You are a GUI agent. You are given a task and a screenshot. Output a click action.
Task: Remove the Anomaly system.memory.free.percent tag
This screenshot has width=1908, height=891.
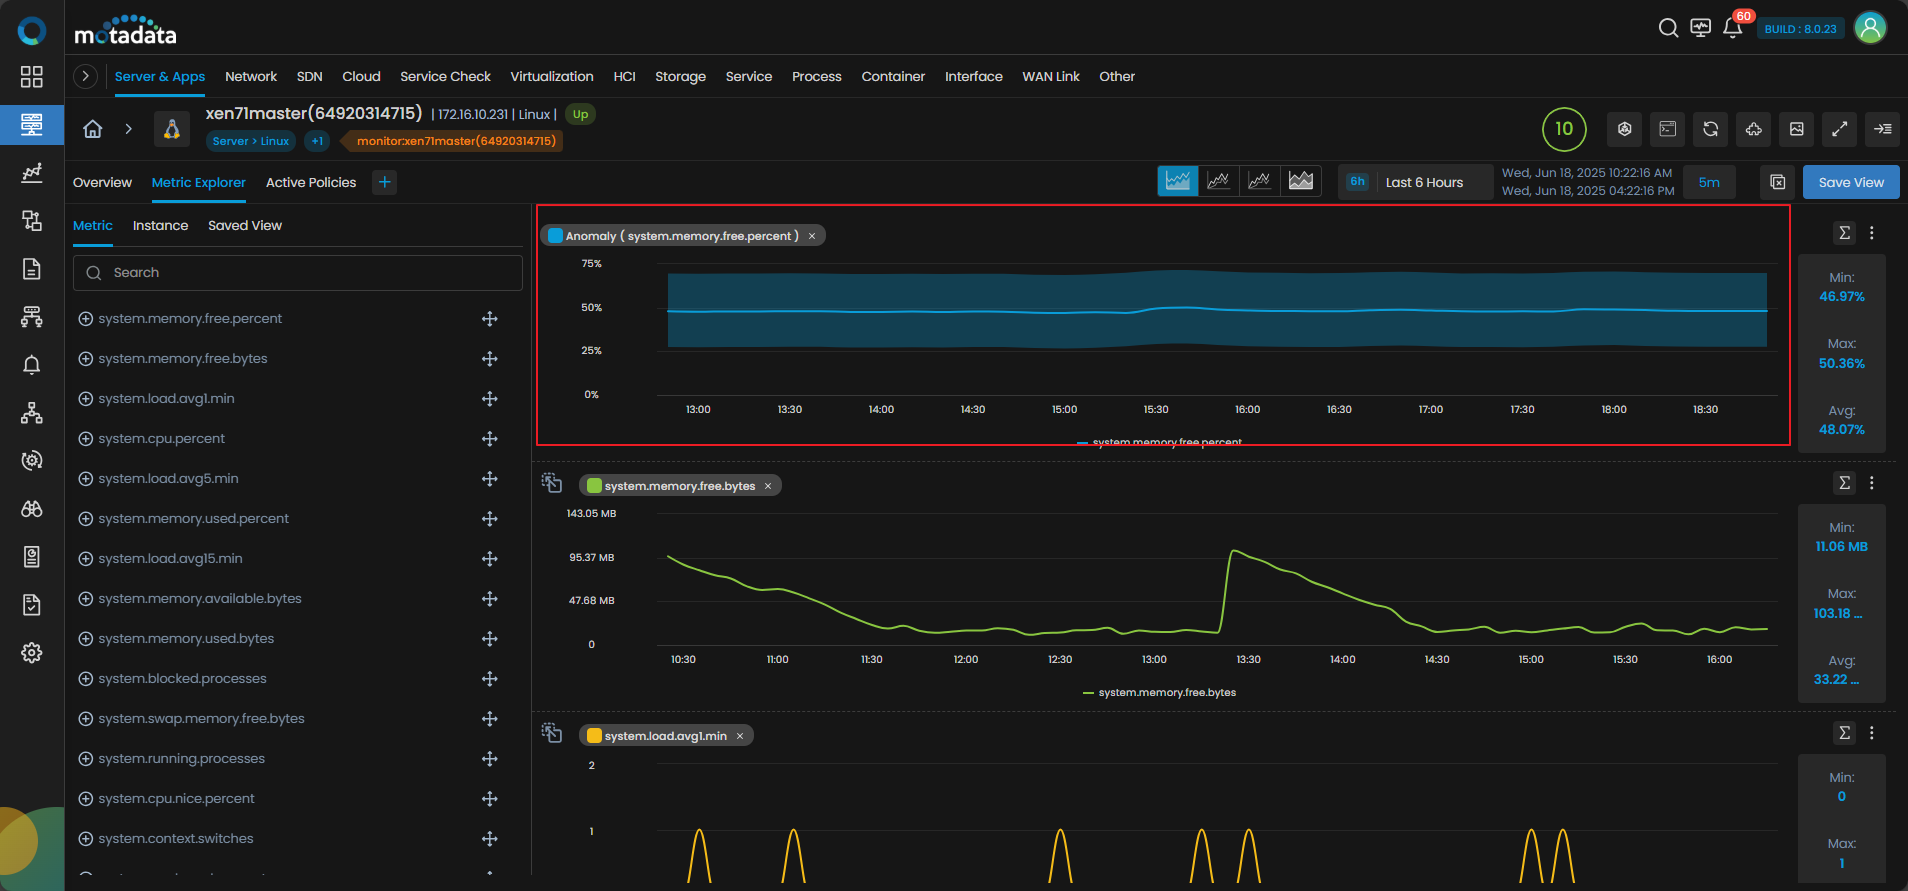(x=812, y=236)
